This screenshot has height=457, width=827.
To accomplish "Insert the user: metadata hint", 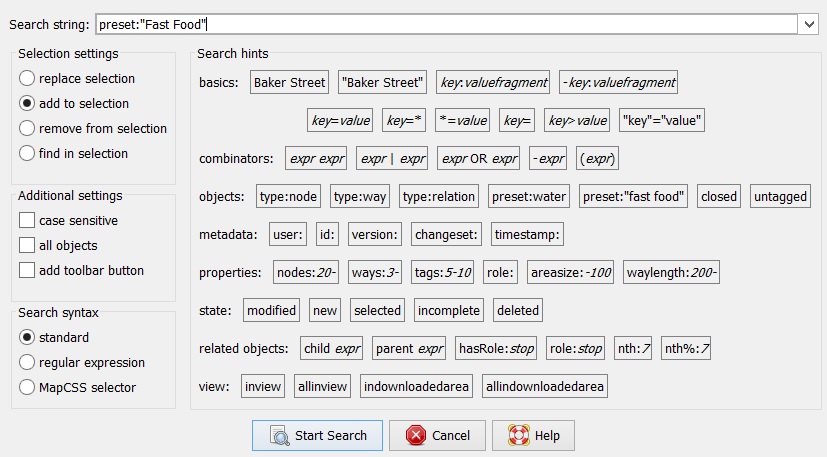I will [288, 234].
